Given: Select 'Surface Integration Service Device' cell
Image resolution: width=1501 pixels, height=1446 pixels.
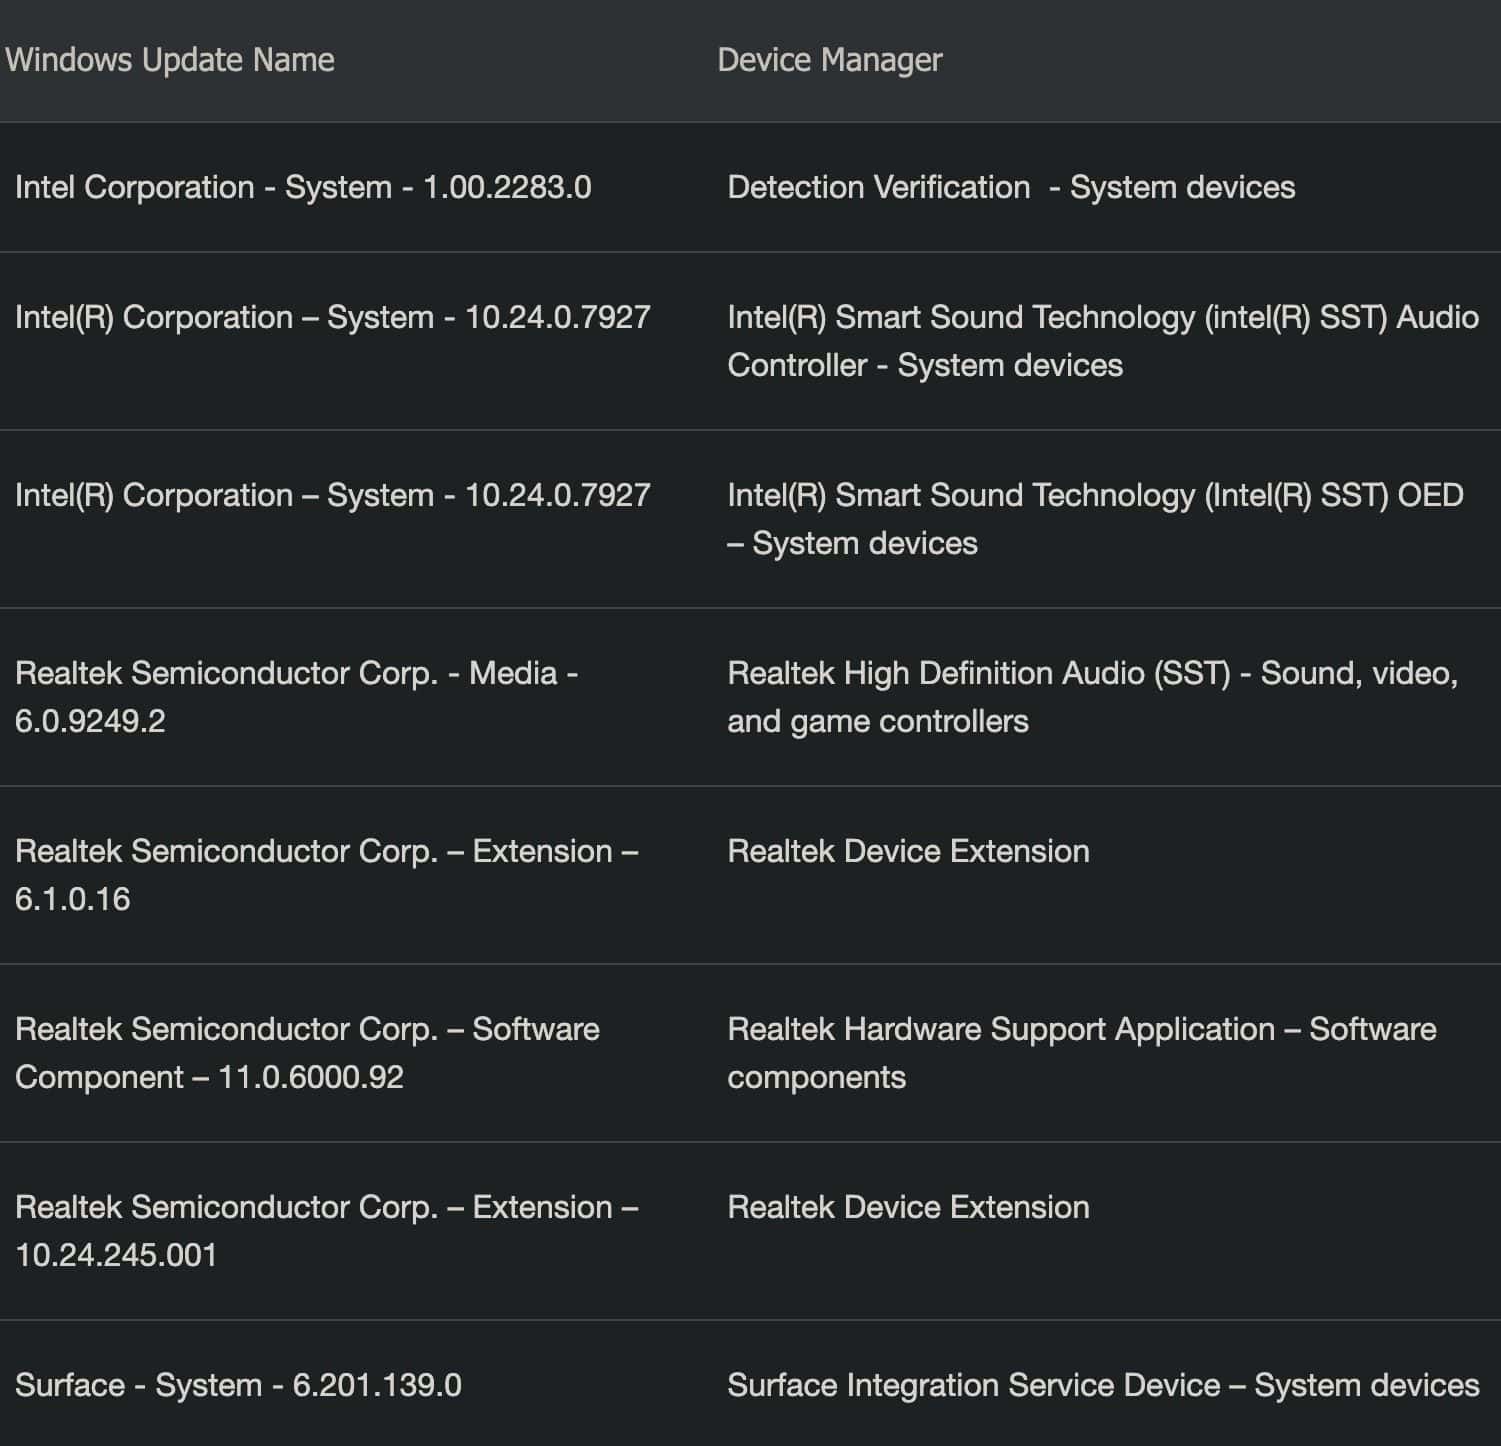Looking at the screenshot, I should (x=1103, y=1385).
